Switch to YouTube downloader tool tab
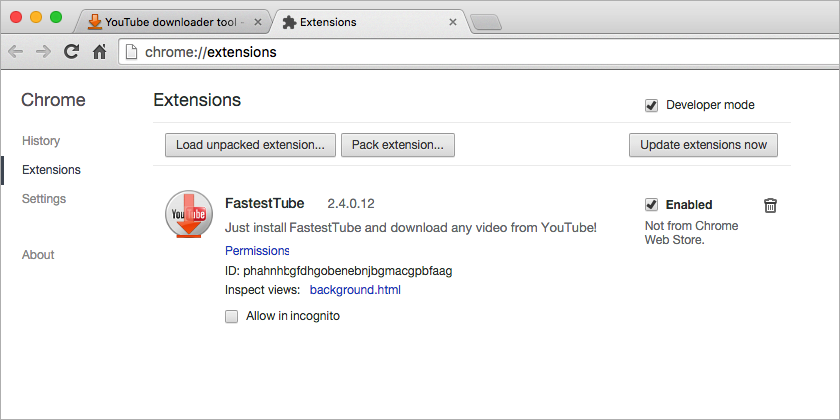This screenshot has height=420, width=840. click(174, 22)
